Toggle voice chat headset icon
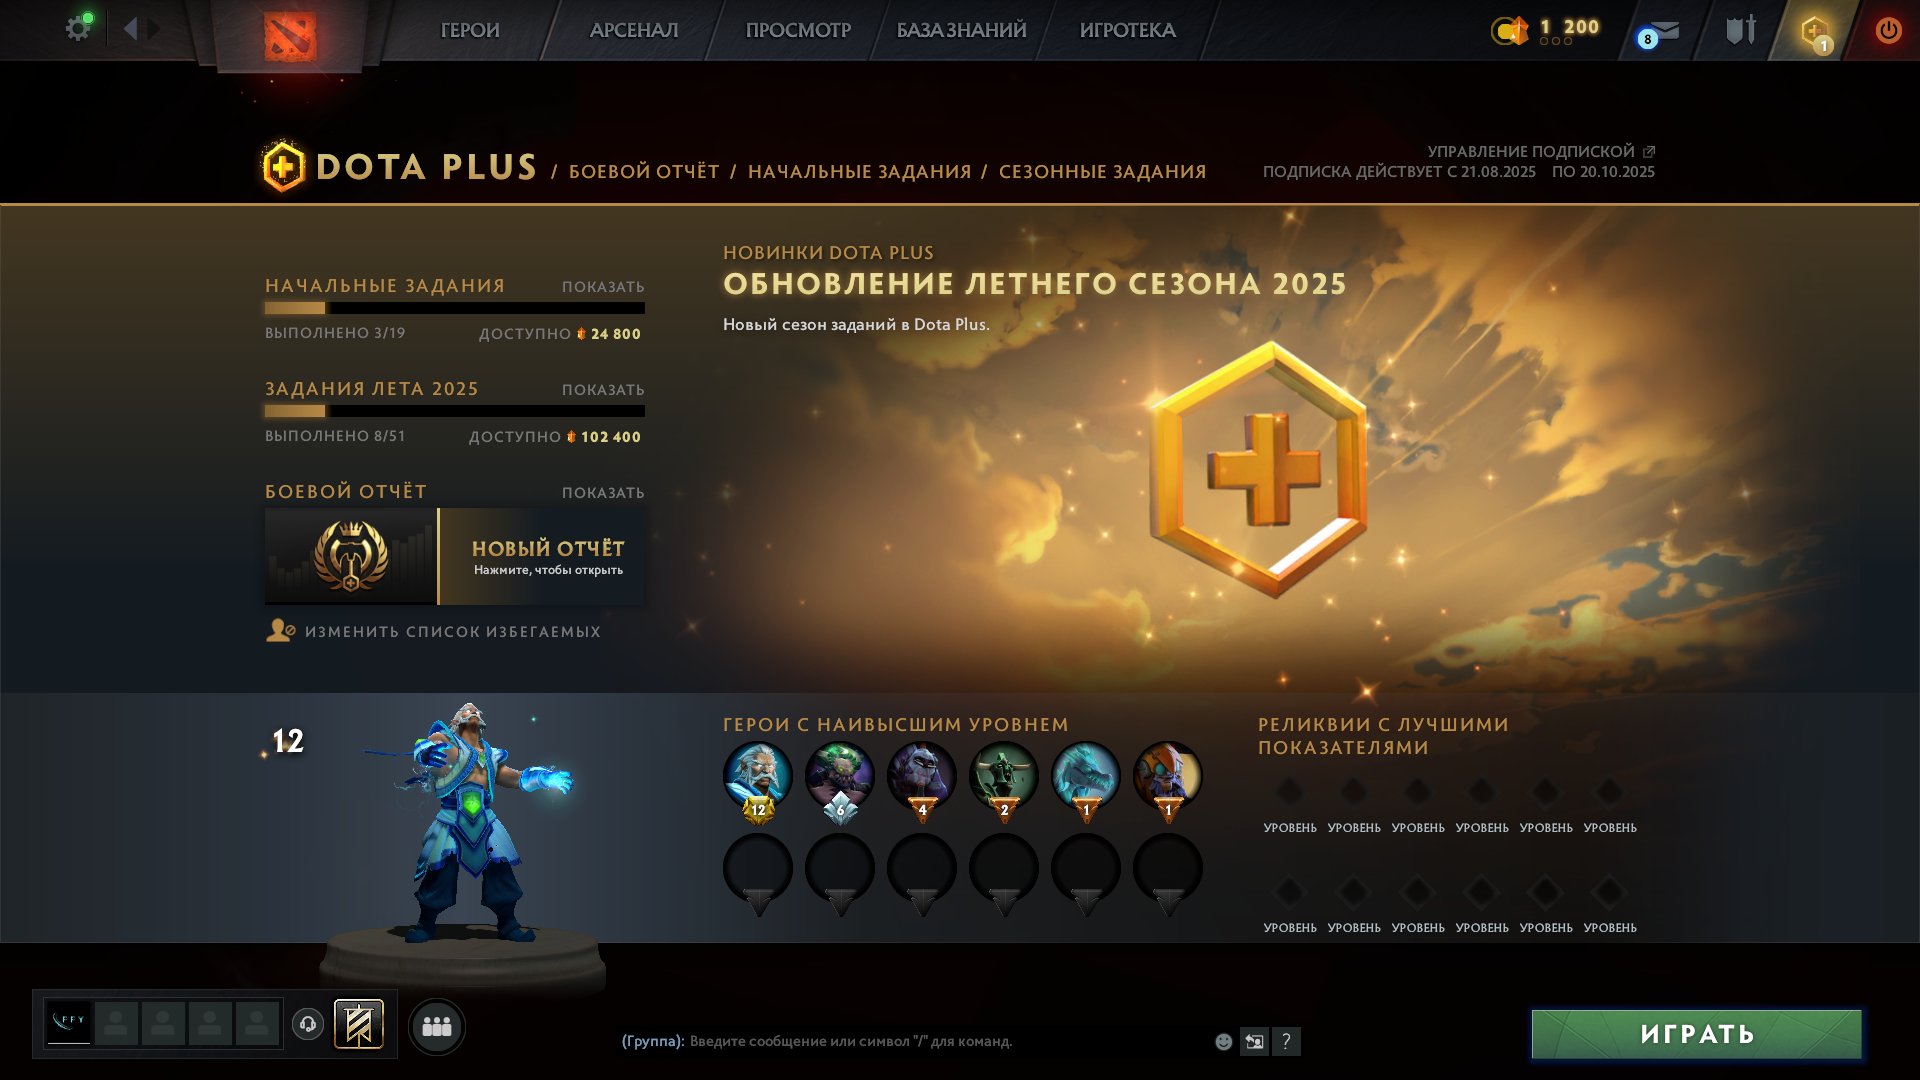Image resolution: width=1920 pixels, height=1080 pixels. (308, 1024)
